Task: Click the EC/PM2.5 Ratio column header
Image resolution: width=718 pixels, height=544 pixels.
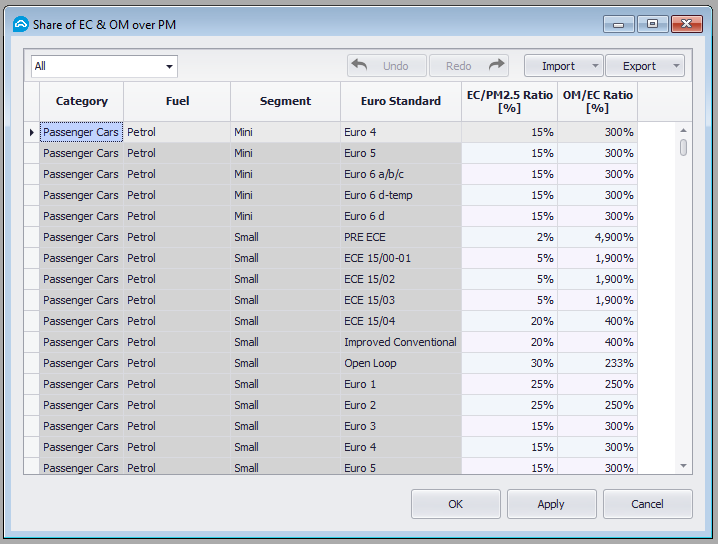Action: (510, 102)
